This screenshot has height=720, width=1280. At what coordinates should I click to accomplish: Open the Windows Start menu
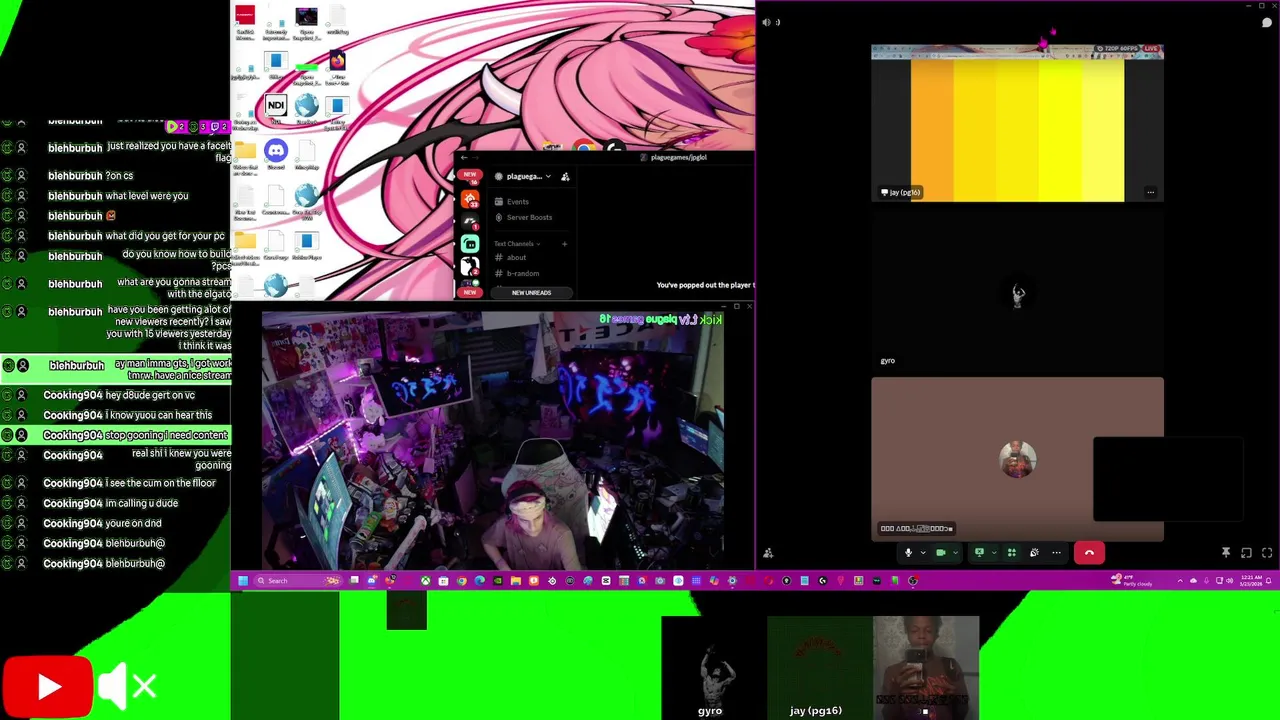click(x=242, y=580)
